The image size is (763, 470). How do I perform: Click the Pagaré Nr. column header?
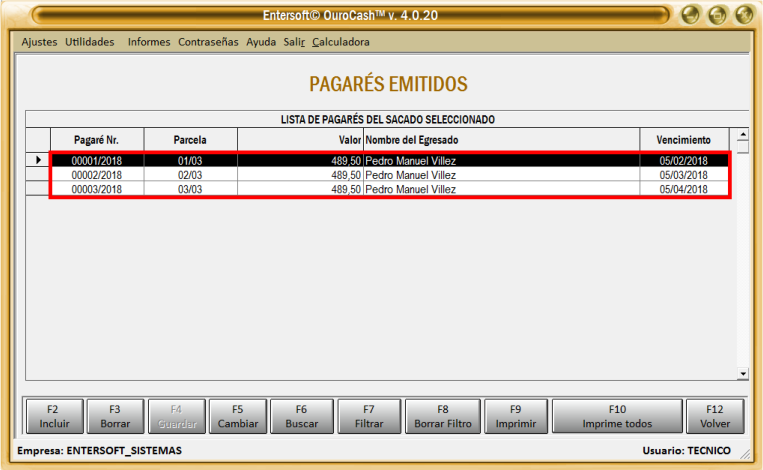point(96,140)
